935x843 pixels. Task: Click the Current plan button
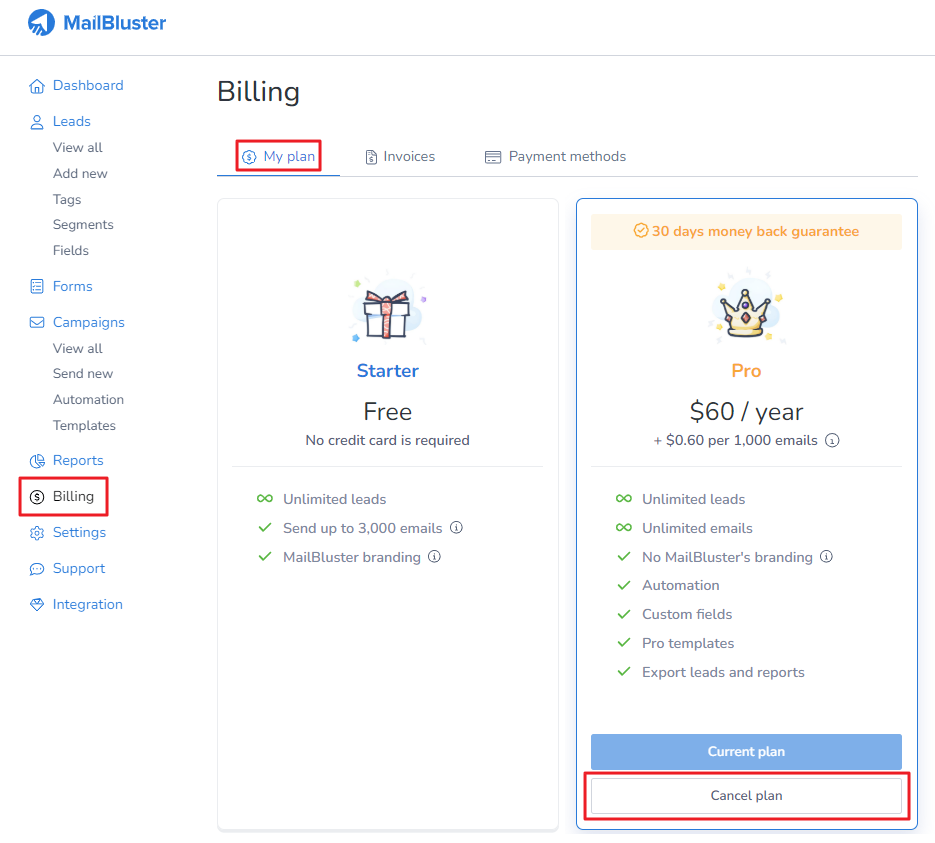point(746,752)
